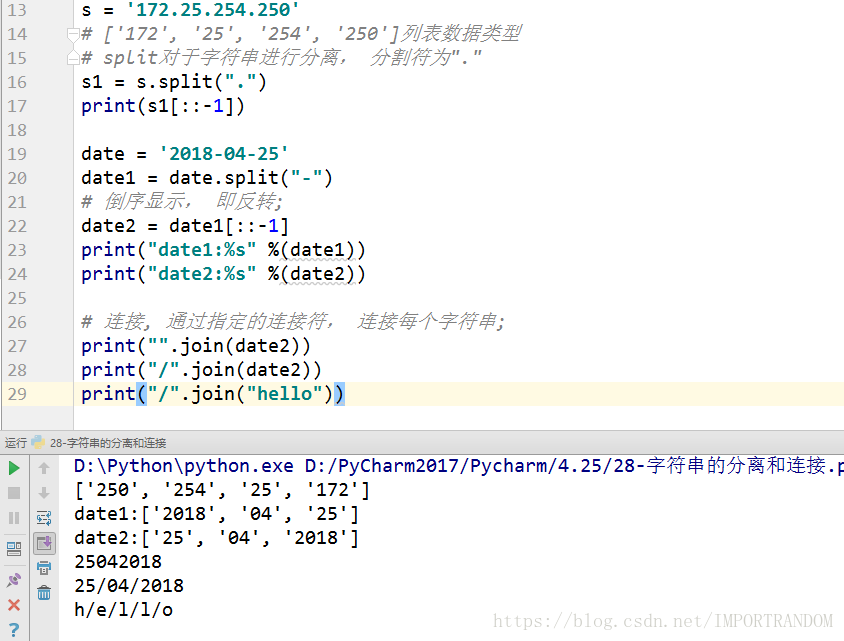
Task: Toggle soft-wrap in the console
Action: [44, 518]
